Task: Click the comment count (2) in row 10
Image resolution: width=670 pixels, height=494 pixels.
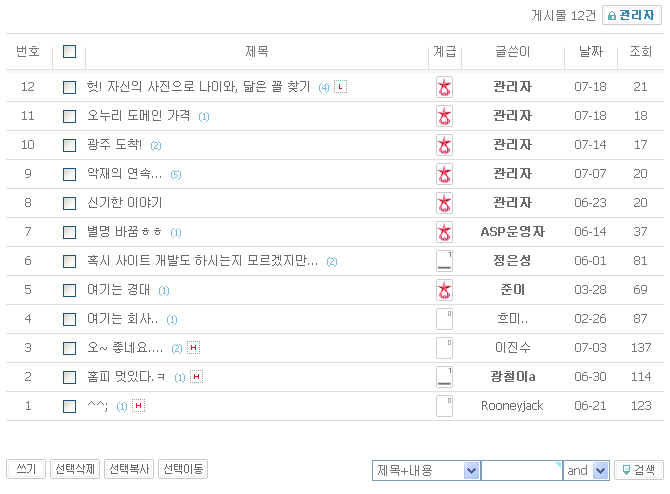Action: click(x=156, y=146)
